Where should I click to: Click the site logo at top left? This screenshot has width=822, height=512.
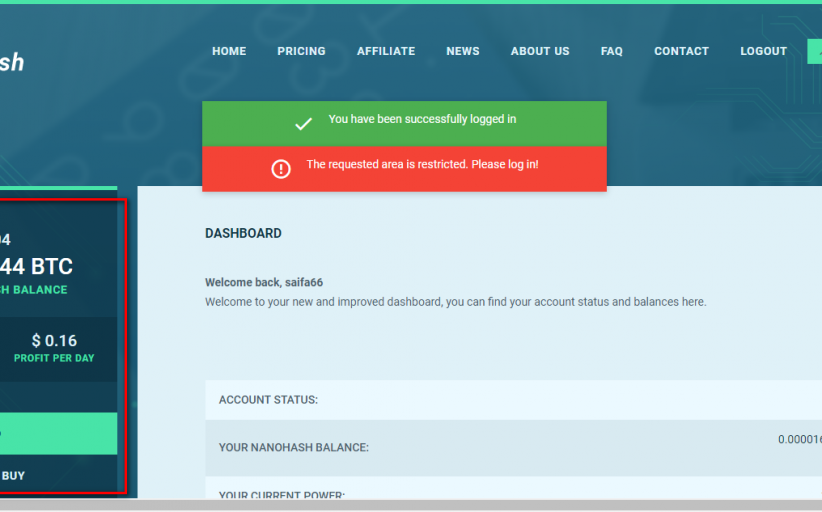pyautogui.click(x=12, y=62)
